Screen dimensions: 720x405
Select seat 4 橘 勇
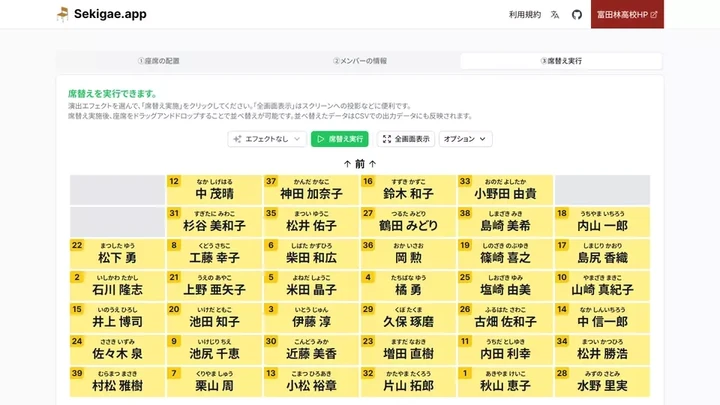tap(408, 286)
